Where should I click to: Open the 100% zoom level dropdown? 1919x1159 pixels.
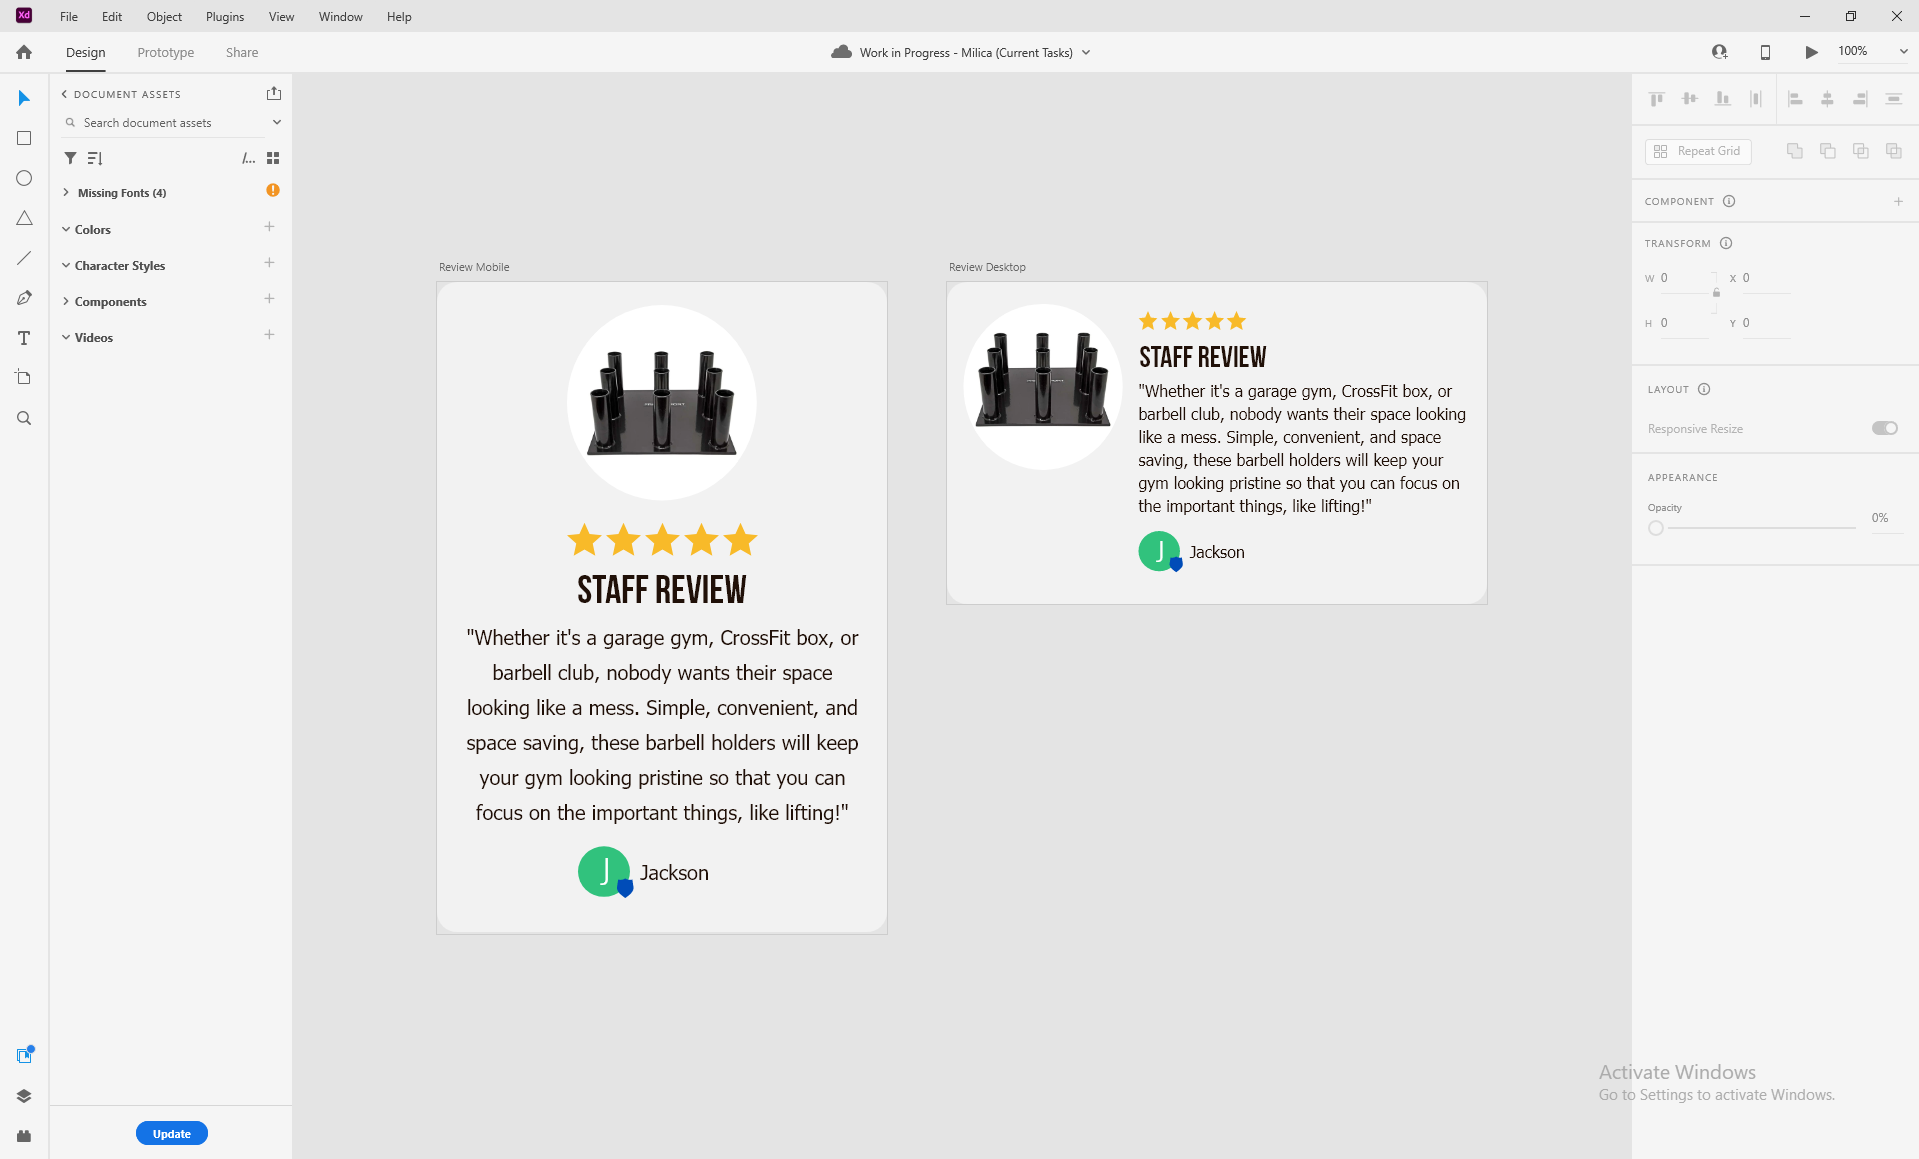point(1903,51)
